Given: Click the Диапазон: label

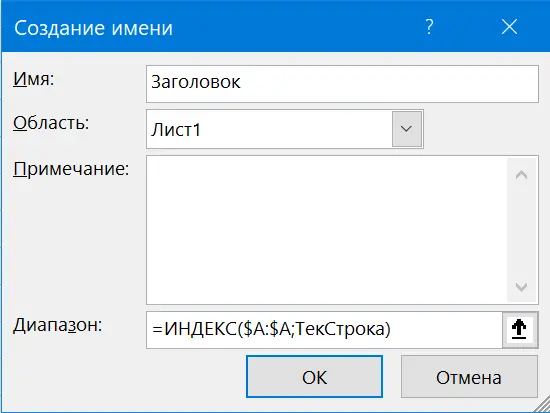Looking at the screenshot, I should pyautogui.click(x=58, y=325).
